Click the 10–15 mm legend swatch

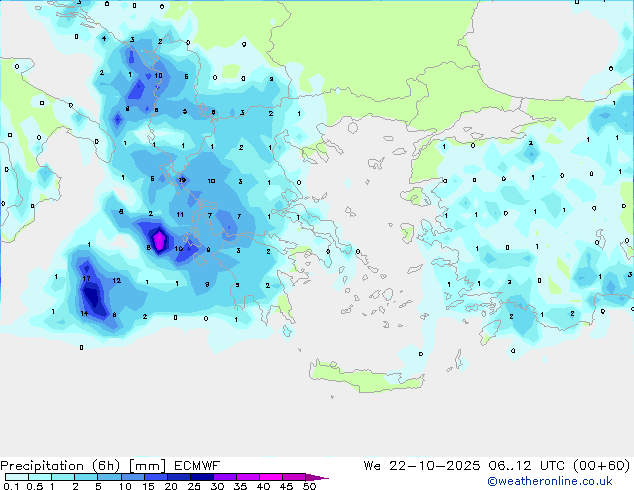coord(132,477)
